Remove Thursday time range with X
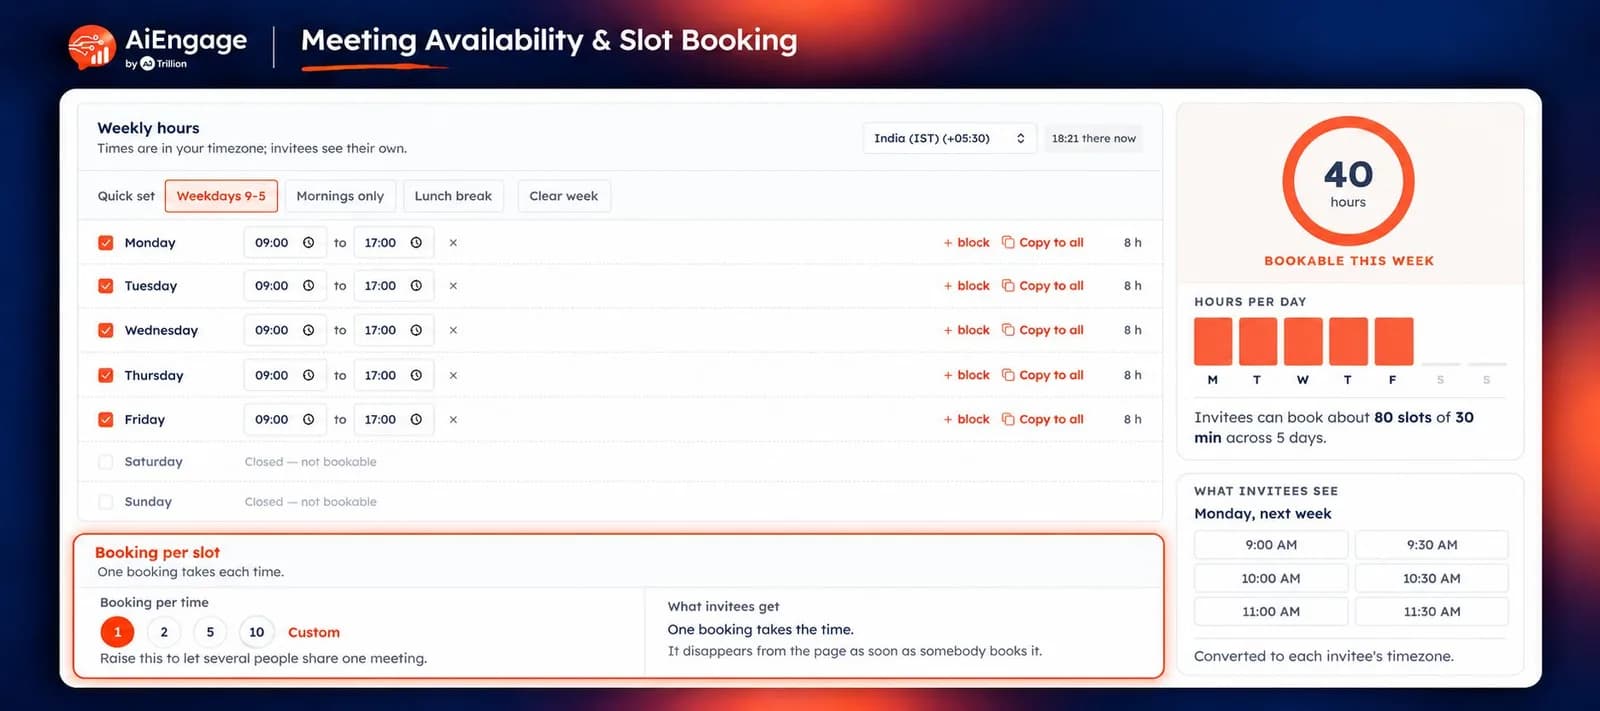Screen dimensions: 1600x711 pyautogui.click(x=453, y=375)
